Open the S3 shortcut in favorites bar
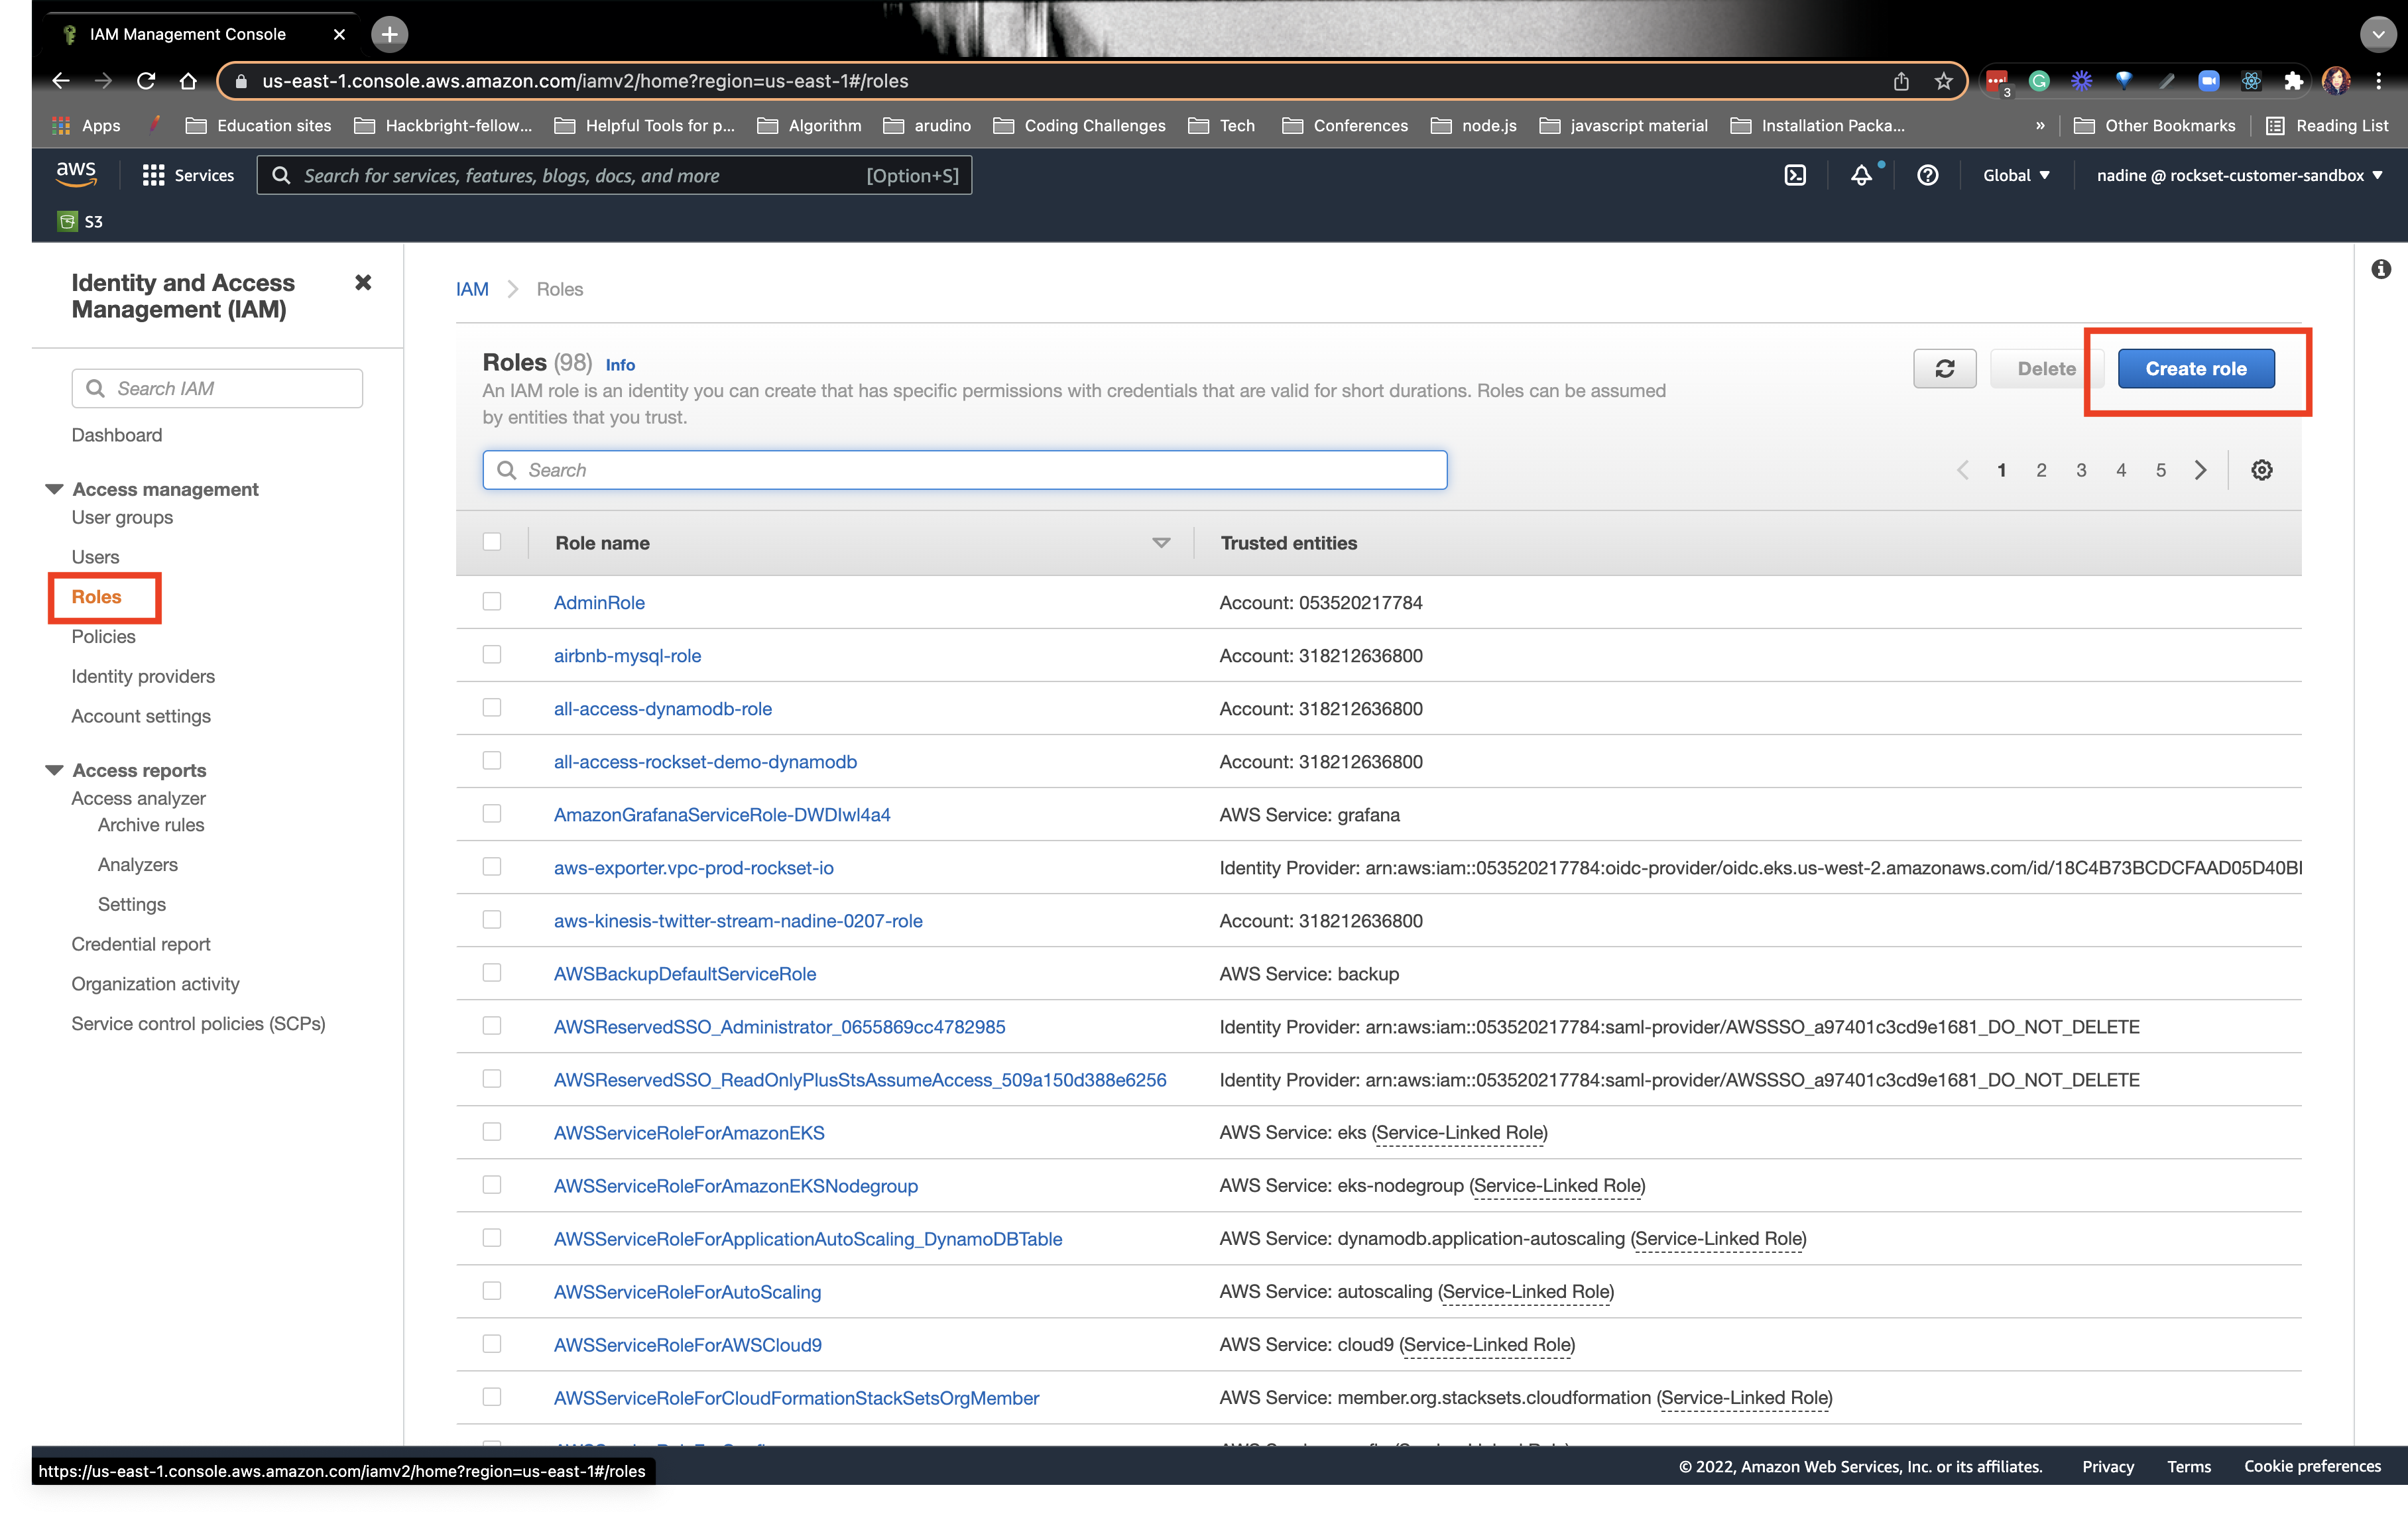2408x1522 pixels. tap(81, 221)
